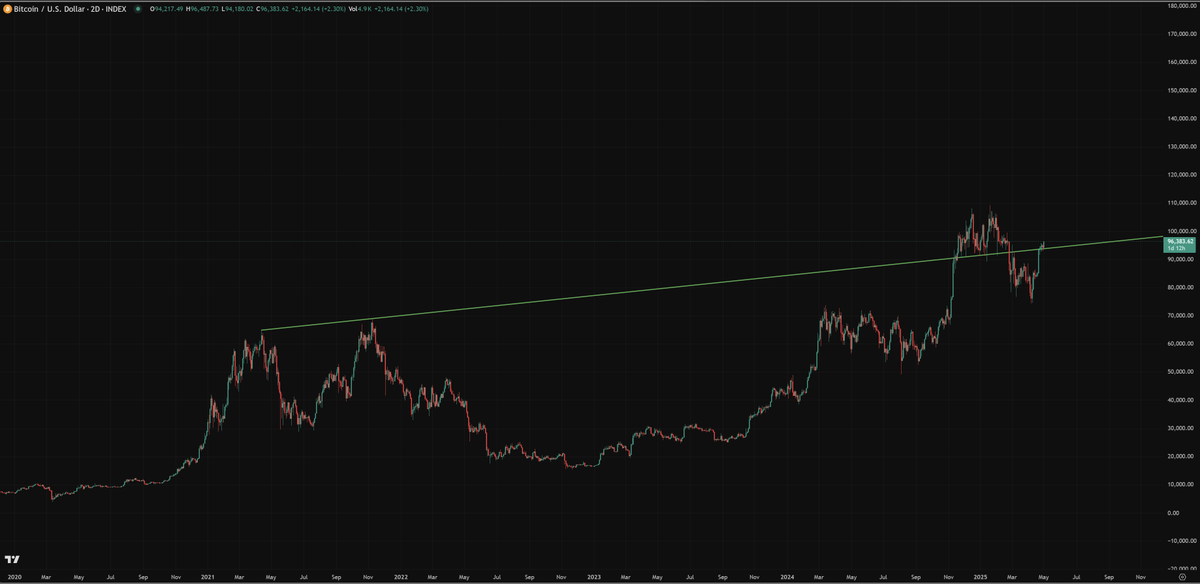This screenshot has height=584, width=1200.
Task: Click the open value 94,217.49 in the legend
Action: point(167,10)
